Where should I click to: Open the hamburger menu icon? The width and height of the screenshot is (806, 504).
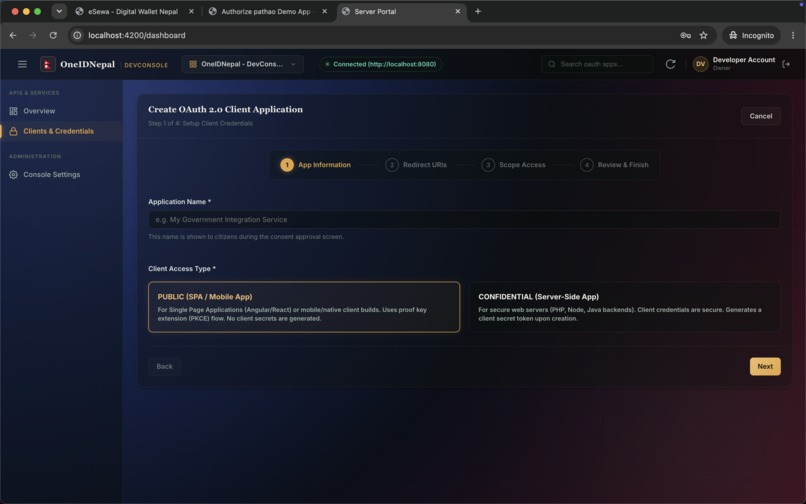tap(22, 64)
